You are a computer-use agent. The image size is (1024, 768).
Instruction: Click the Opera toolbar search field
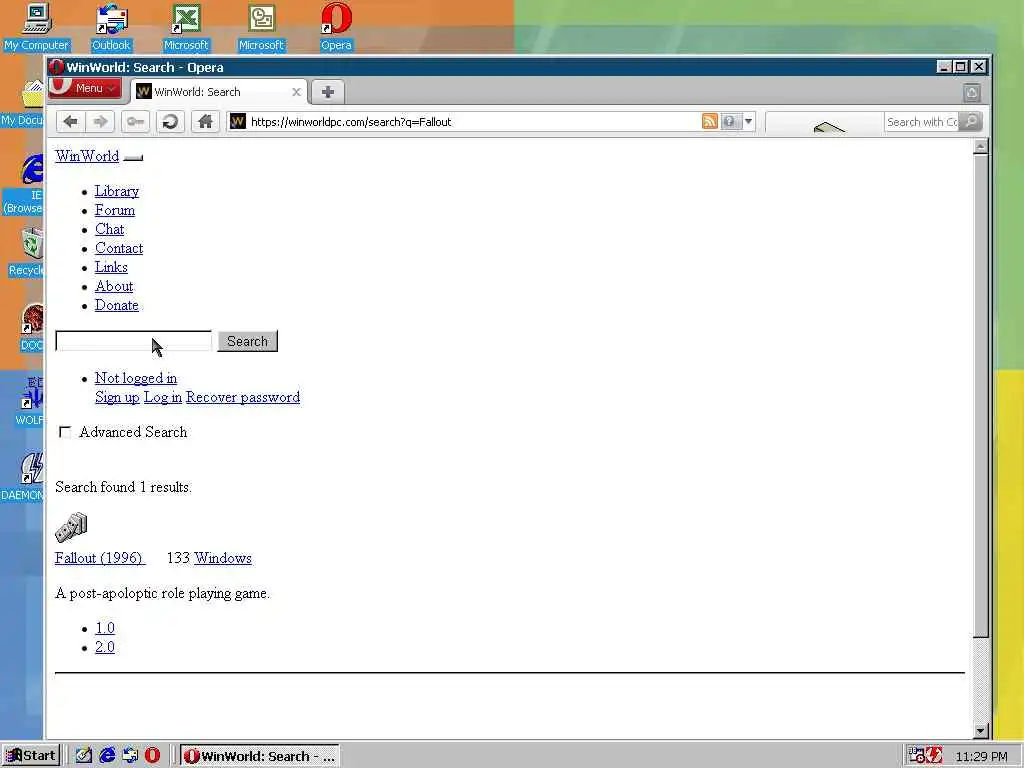tap(921, 121)
